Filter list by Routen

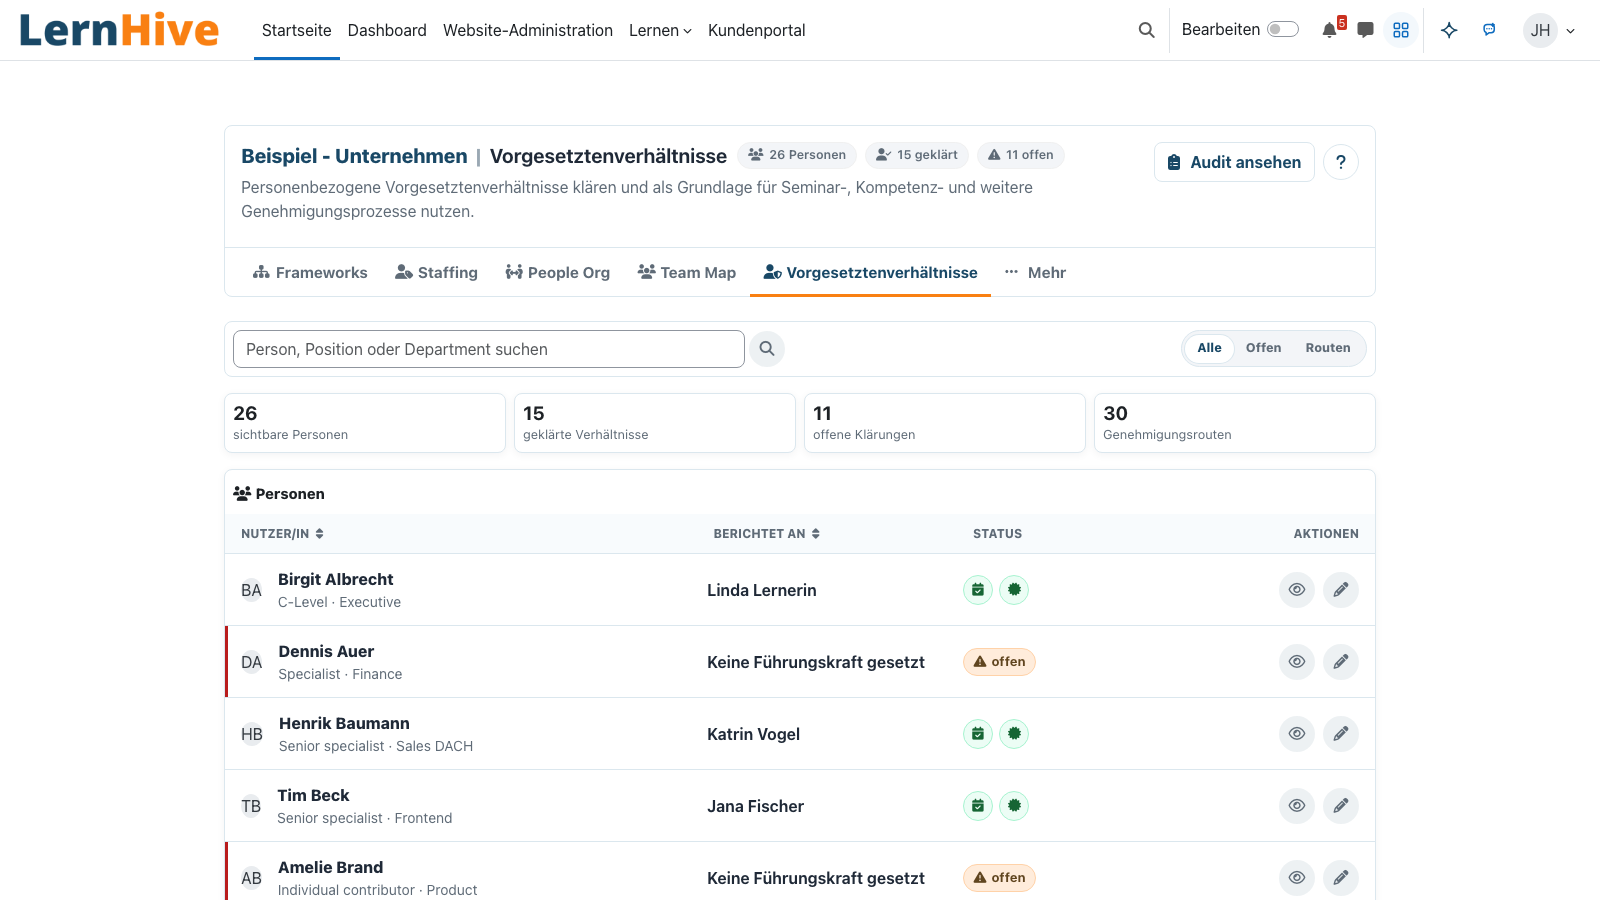point(1328,348)
